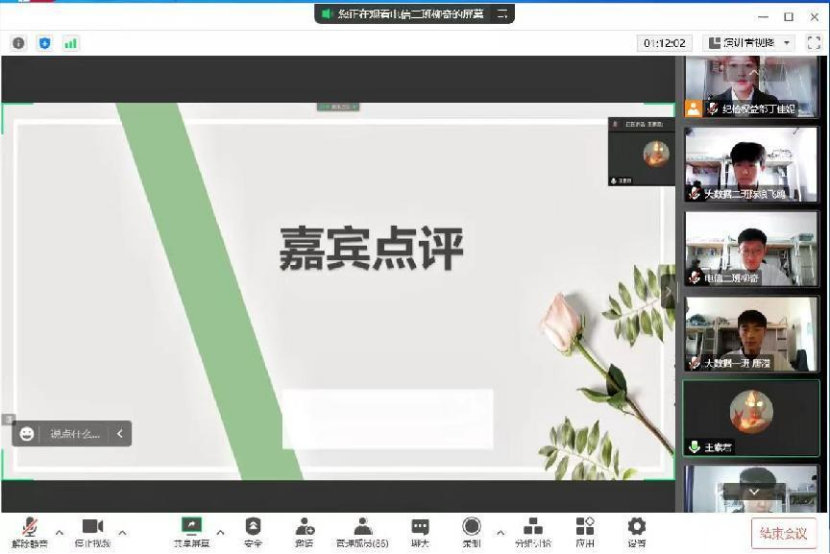830x554 pixels.
Task: Check network signal status icon
Action: coord(70,43)
